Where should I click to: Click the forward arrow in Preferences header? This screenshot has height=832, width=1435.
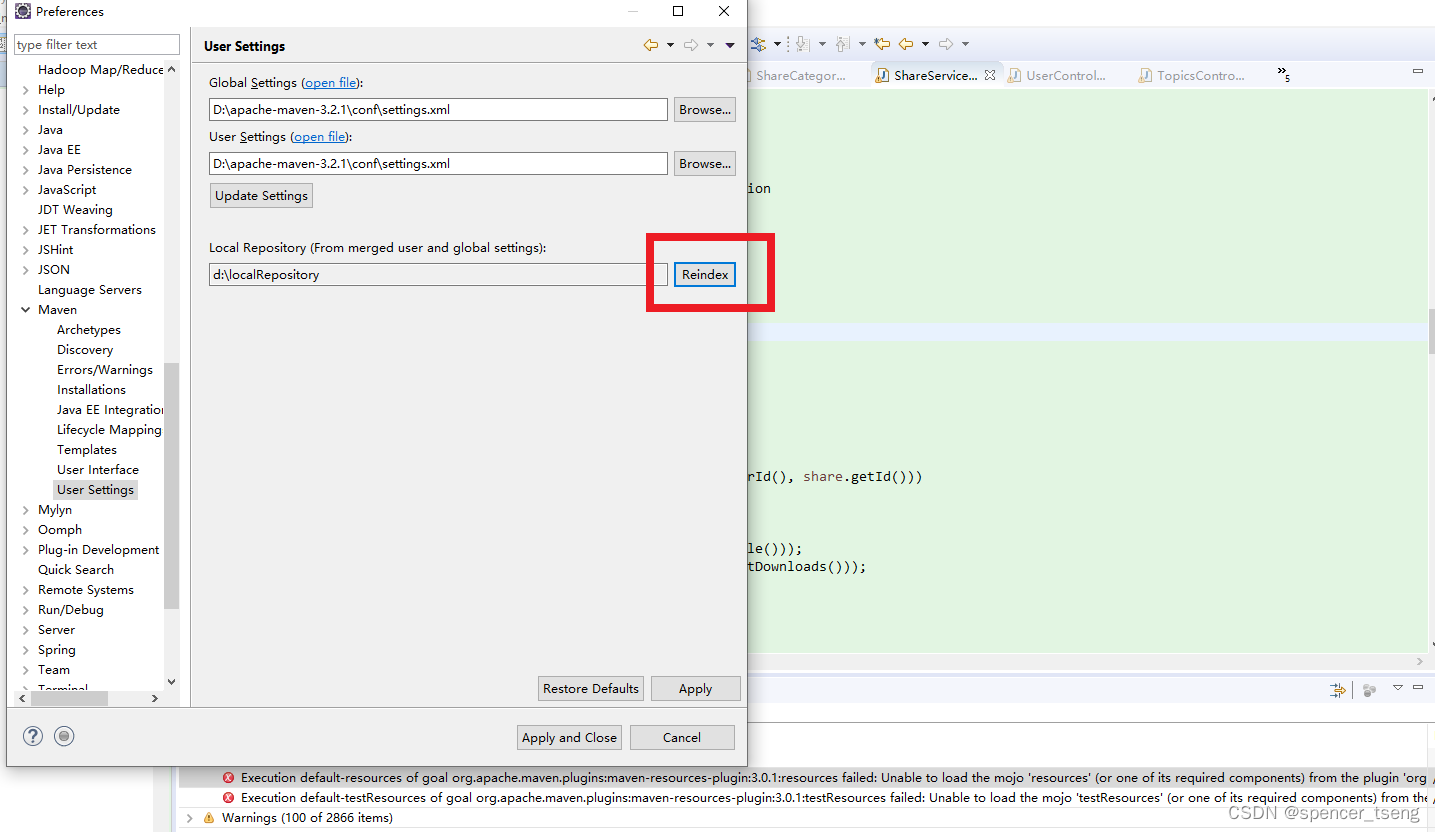click(x=691, y=44)
